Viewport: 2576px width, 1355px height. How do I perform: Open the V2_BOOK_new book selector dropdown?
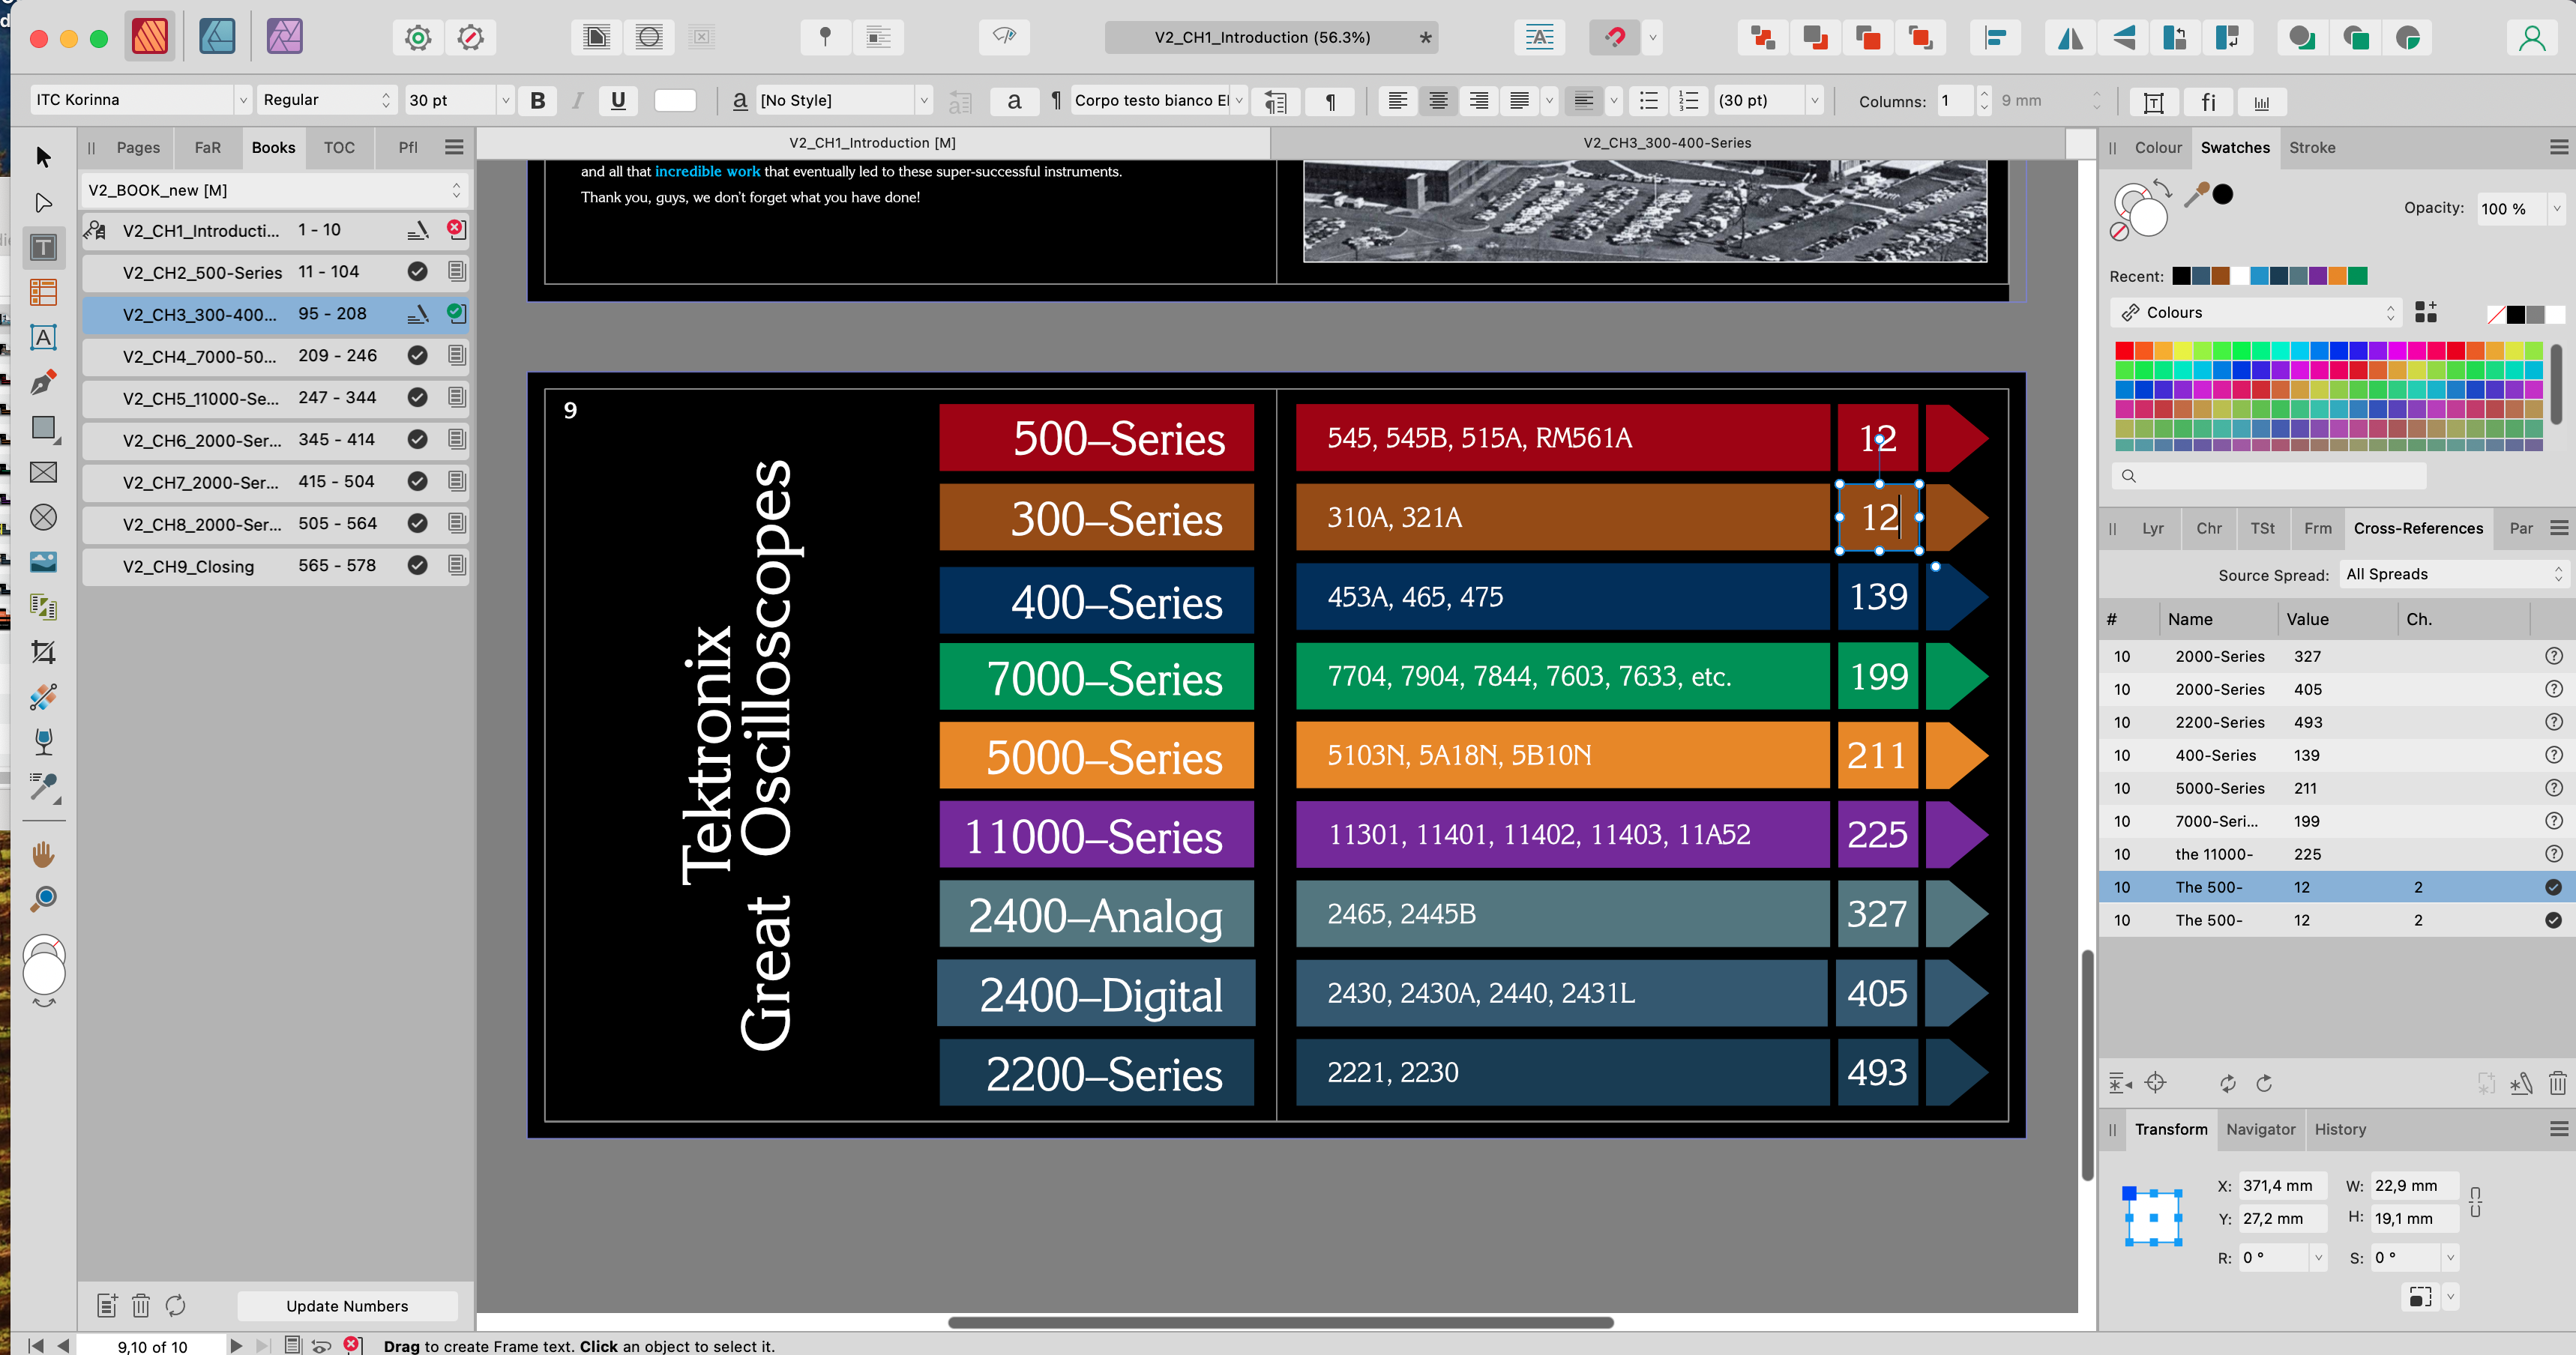point(275,190)
